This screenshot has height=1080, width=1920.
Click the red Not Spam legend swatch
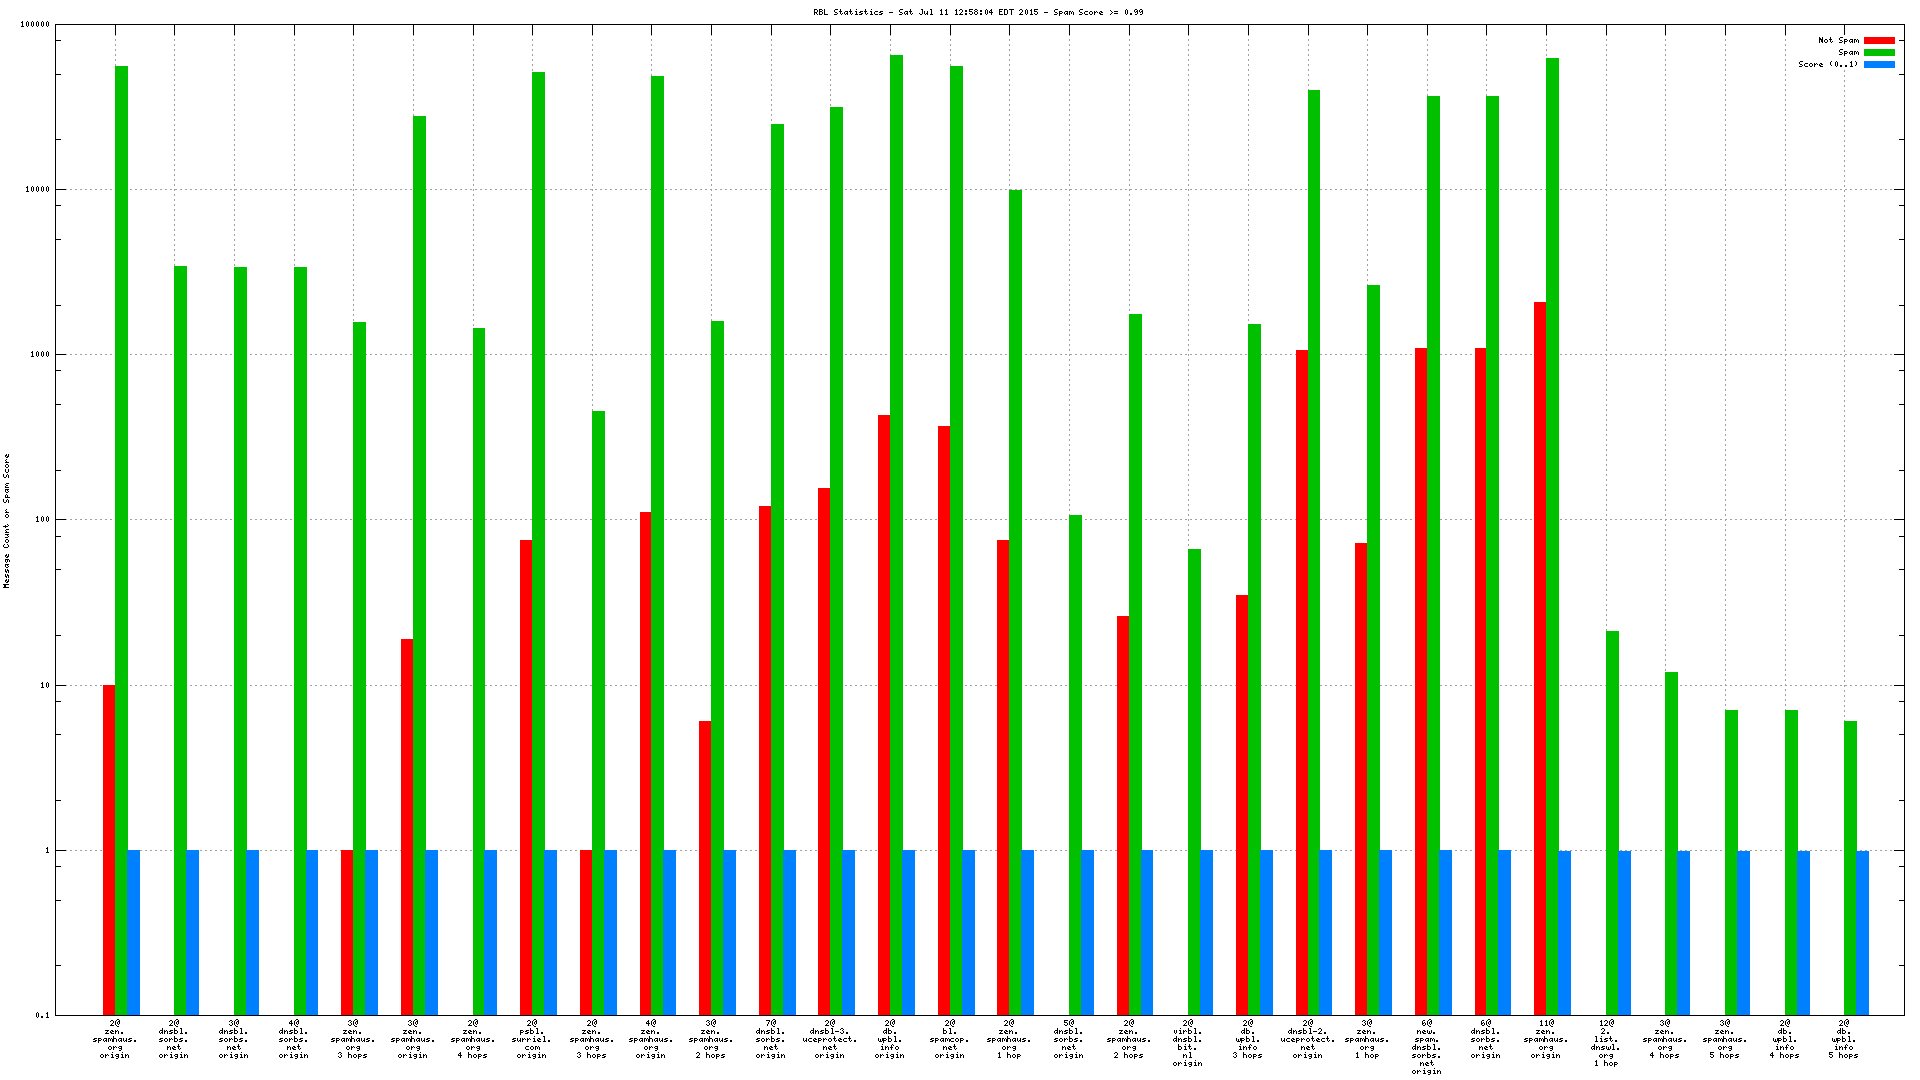point(1879,41)
